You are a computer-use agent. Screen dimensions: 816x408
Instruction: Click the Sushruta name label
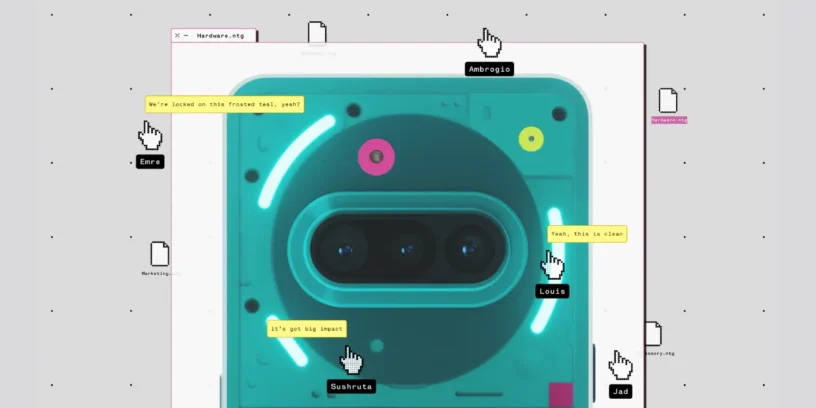pos(351,386)
